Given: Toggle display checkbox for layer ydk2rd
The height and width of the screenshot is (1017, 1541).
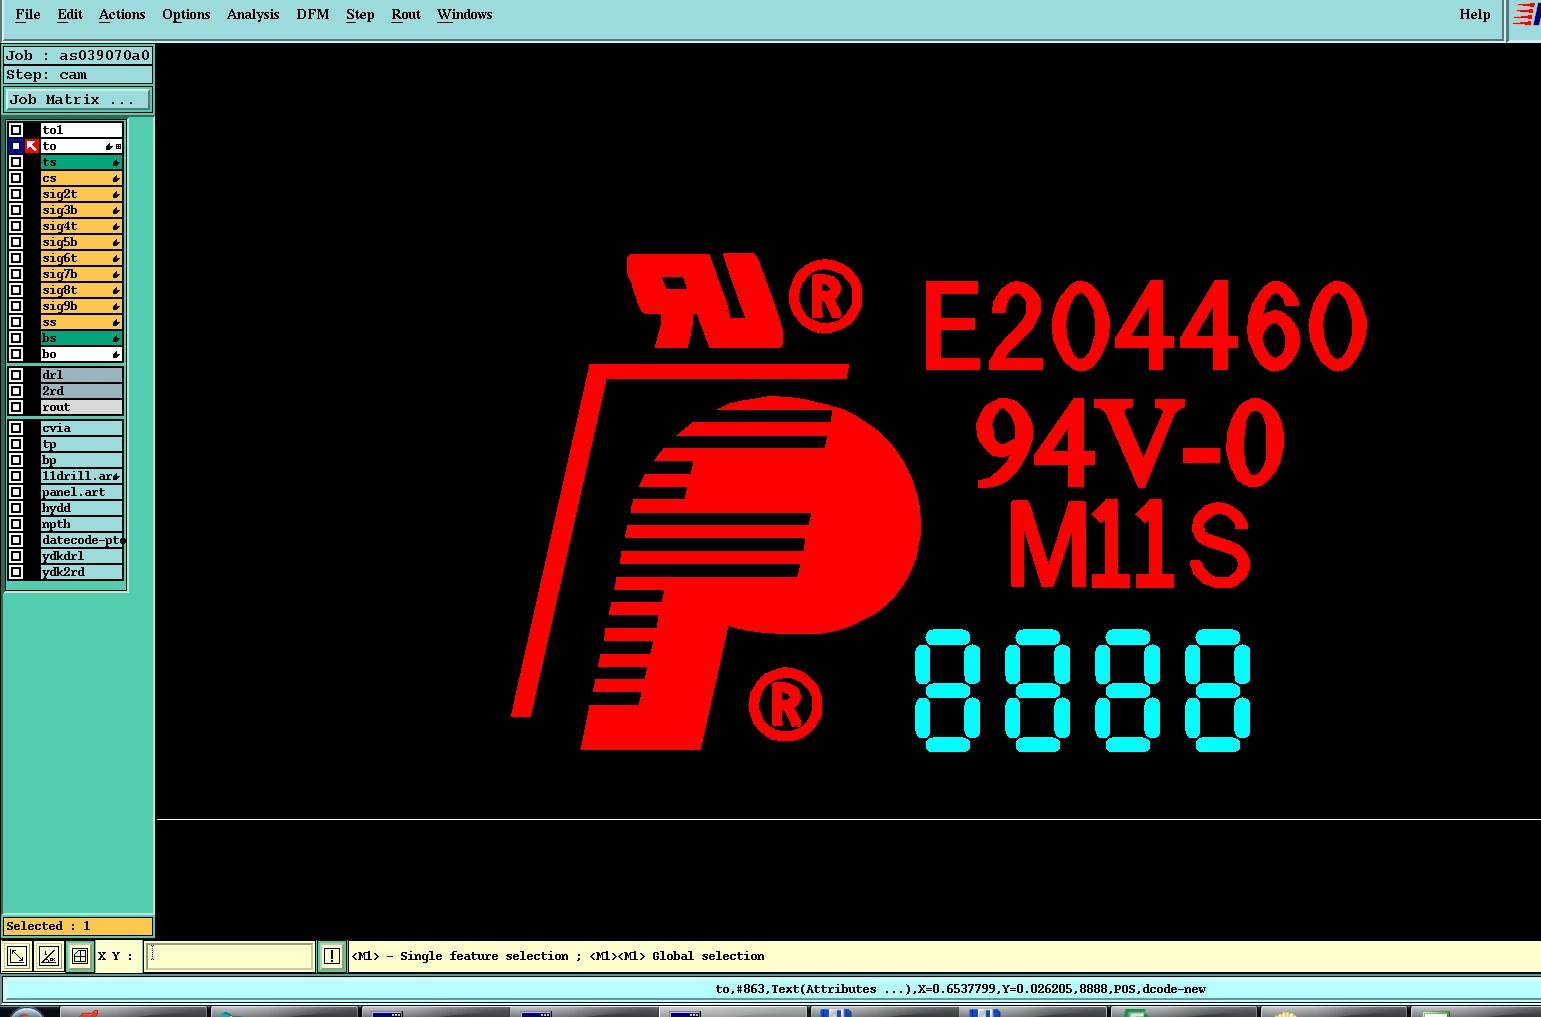Looking at the screenshot, I should click(16, 572).
